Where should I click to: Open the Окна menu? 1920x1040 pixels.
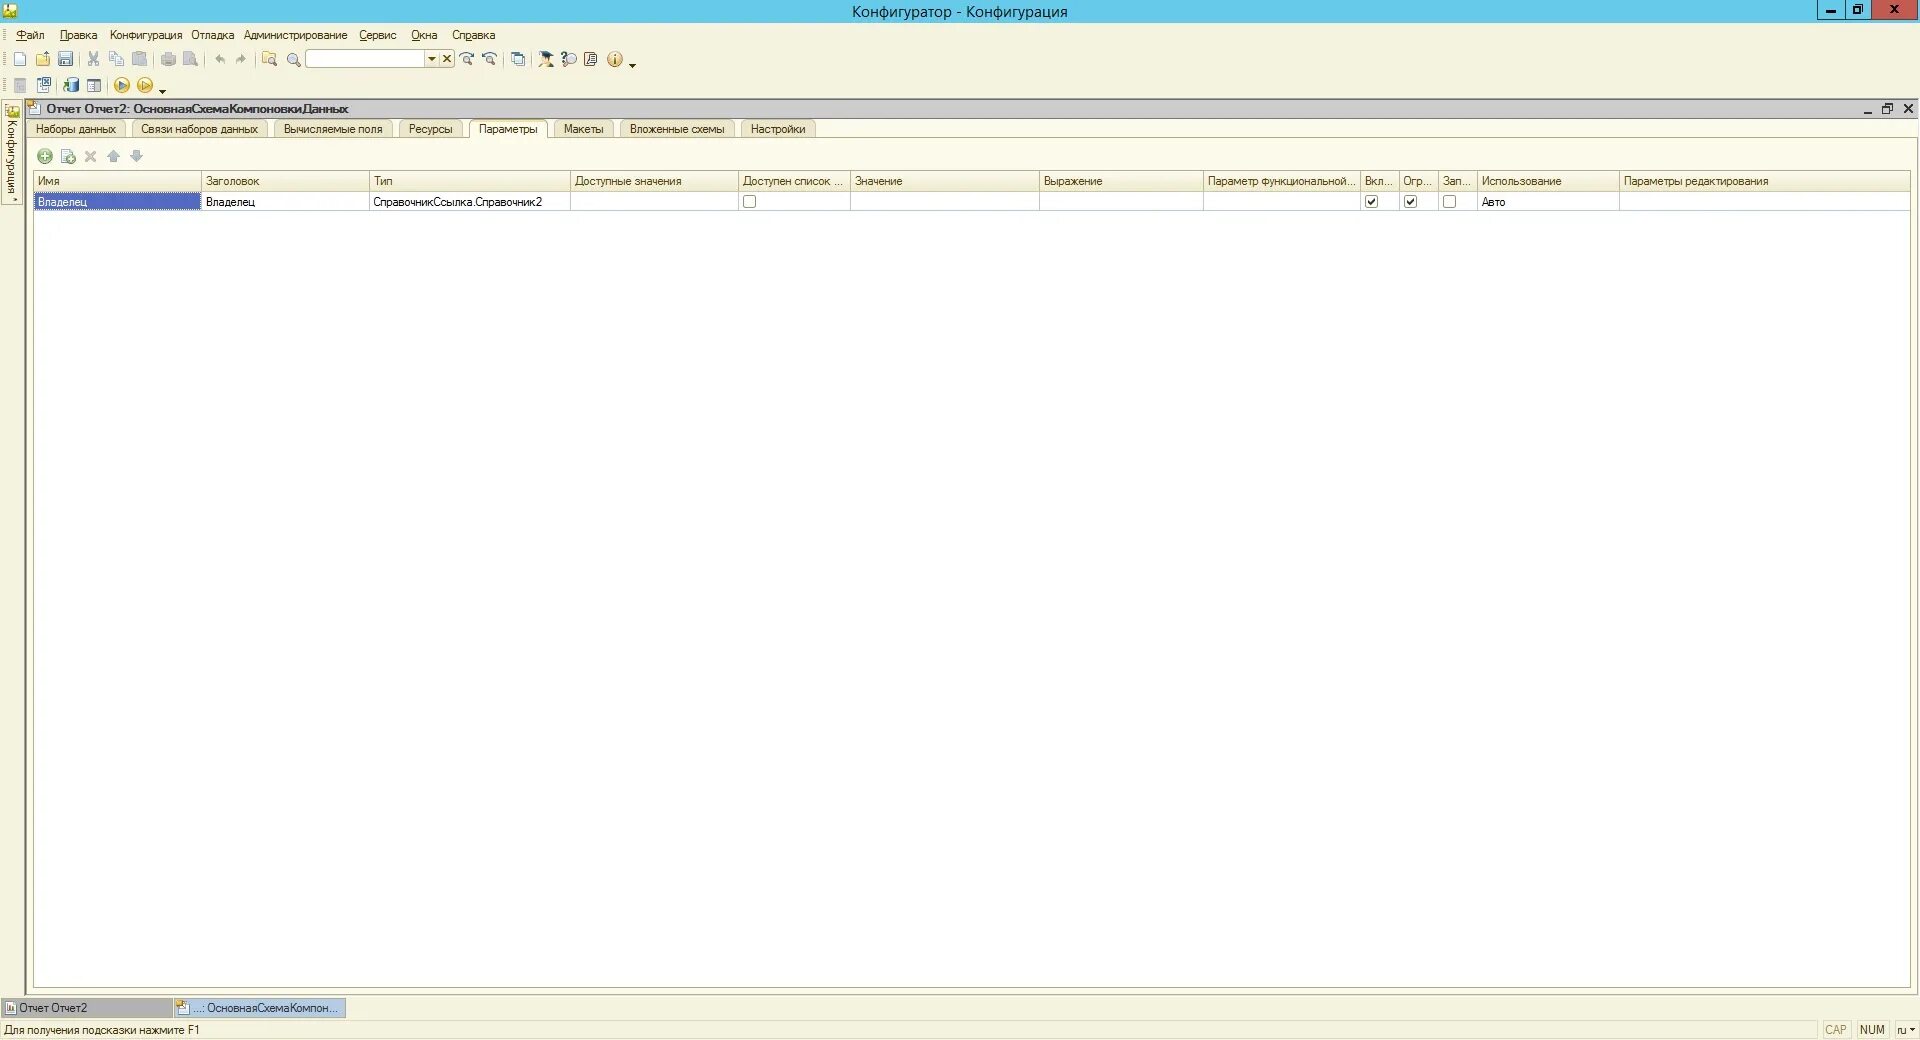pos(424,35)
